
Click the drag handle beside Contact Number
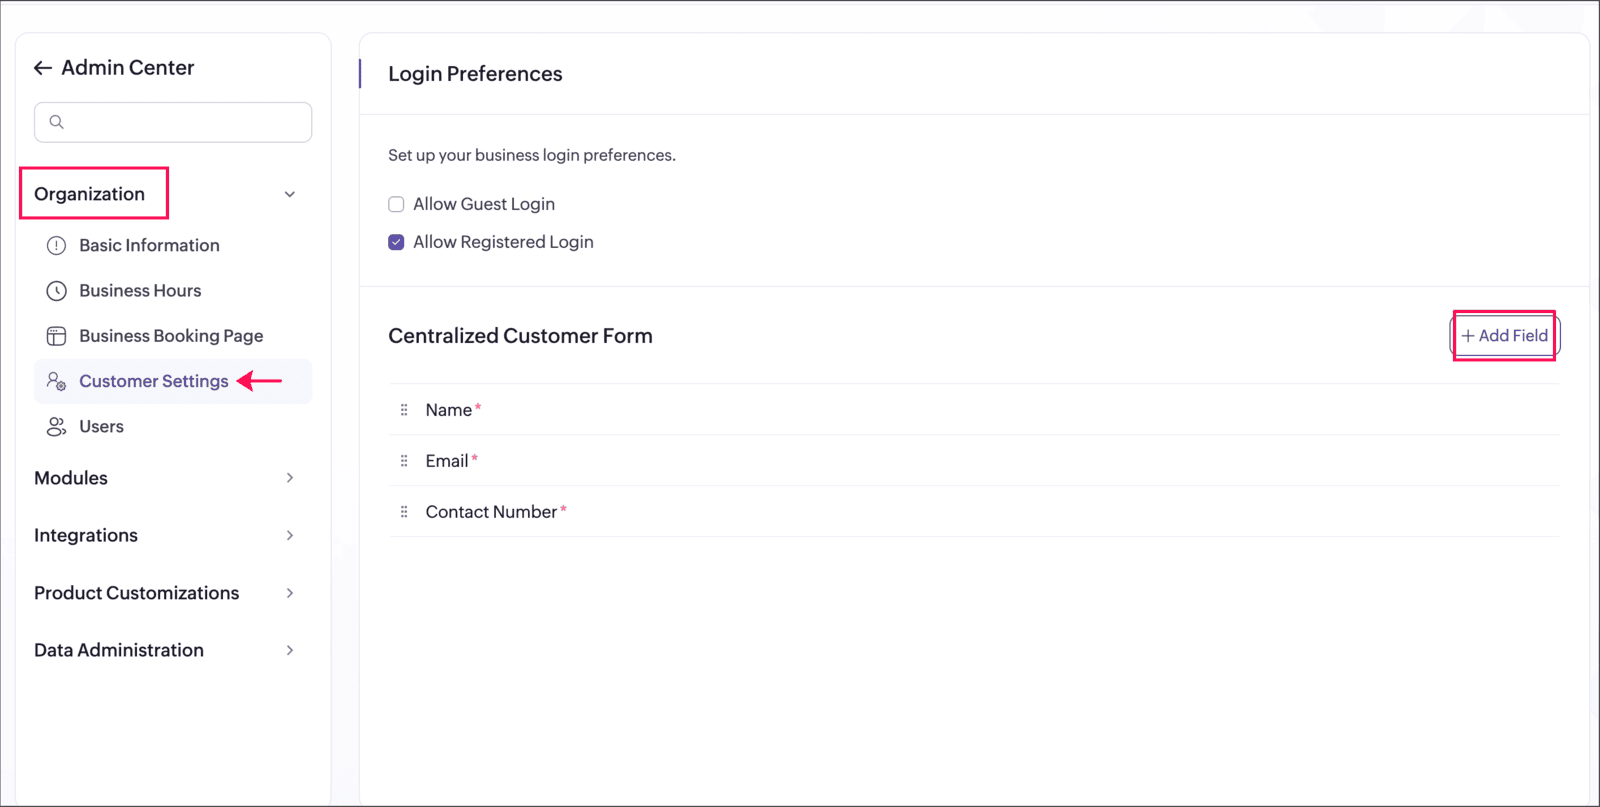pos(404,512)
